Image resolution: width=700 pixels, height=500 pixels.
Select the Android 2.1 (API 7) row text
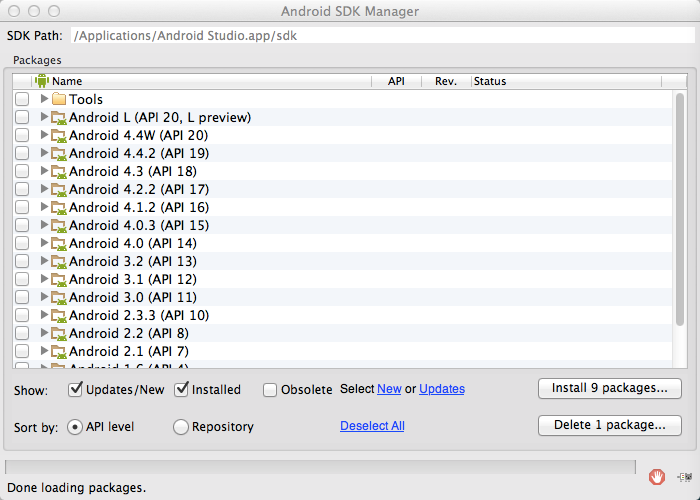point(129,351)
